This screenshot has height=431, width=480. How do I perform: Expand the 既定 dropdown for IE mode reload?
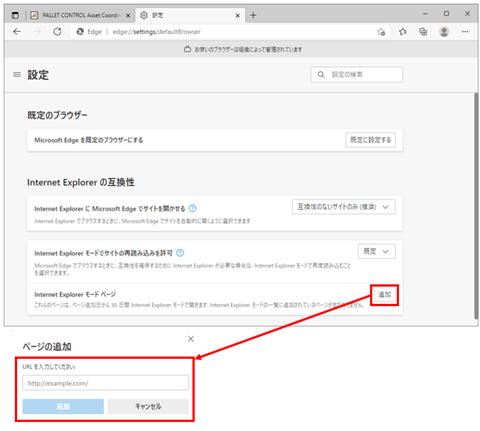click(377, 251)
